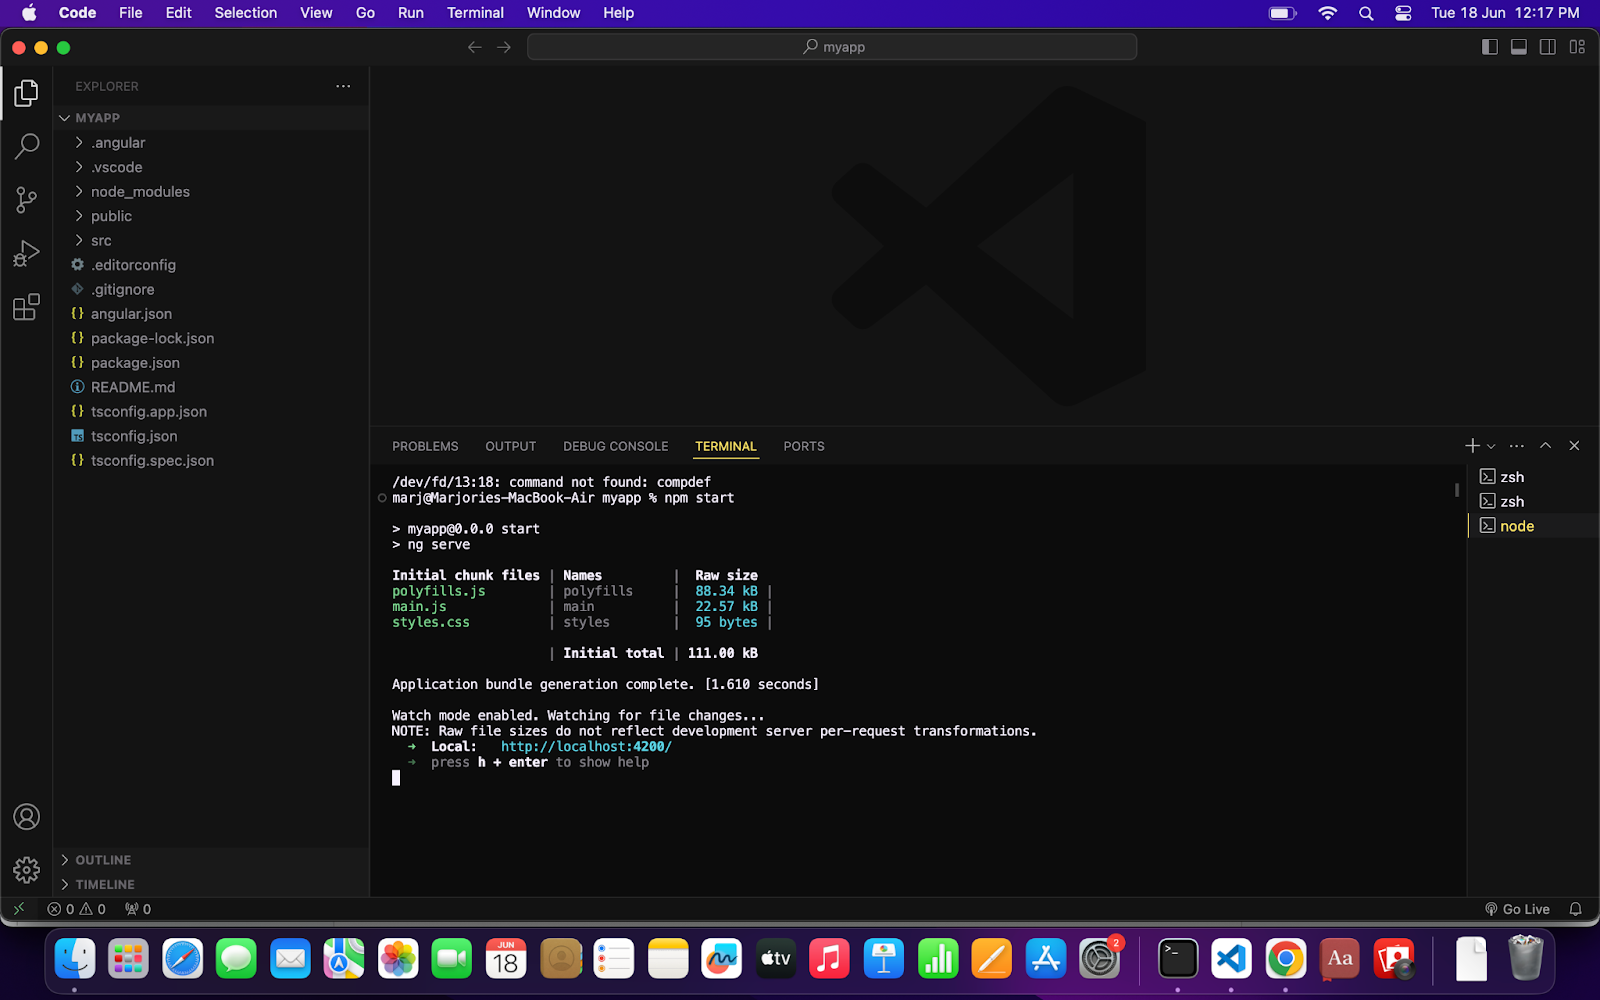Click the Go Live button
Viewport: 1600px width, 1000px height.
1517,909
